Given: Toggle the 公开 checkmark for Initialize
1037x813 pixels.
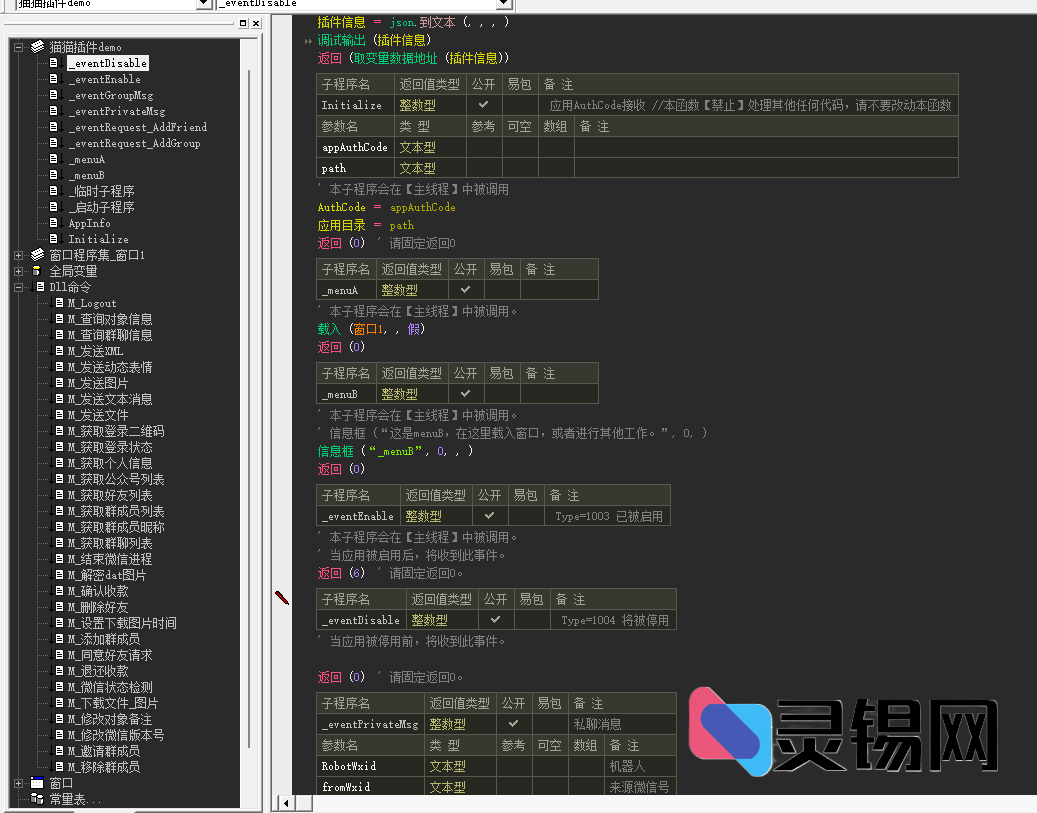Looking at the screenshot, I should [483, 105].
